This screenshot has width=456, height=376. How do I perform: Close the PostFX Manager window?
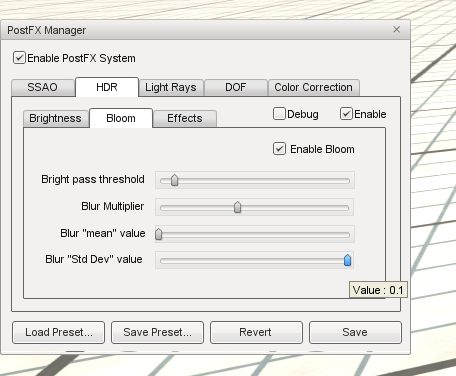pos(396,30)
